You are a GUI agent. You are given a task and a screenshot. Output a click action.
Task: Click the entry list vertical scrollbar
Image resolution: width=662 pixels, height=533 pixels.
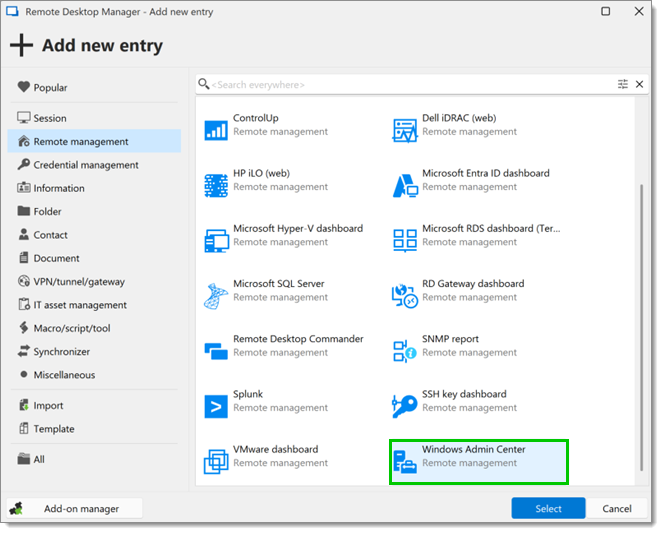(x=641, y=327)
